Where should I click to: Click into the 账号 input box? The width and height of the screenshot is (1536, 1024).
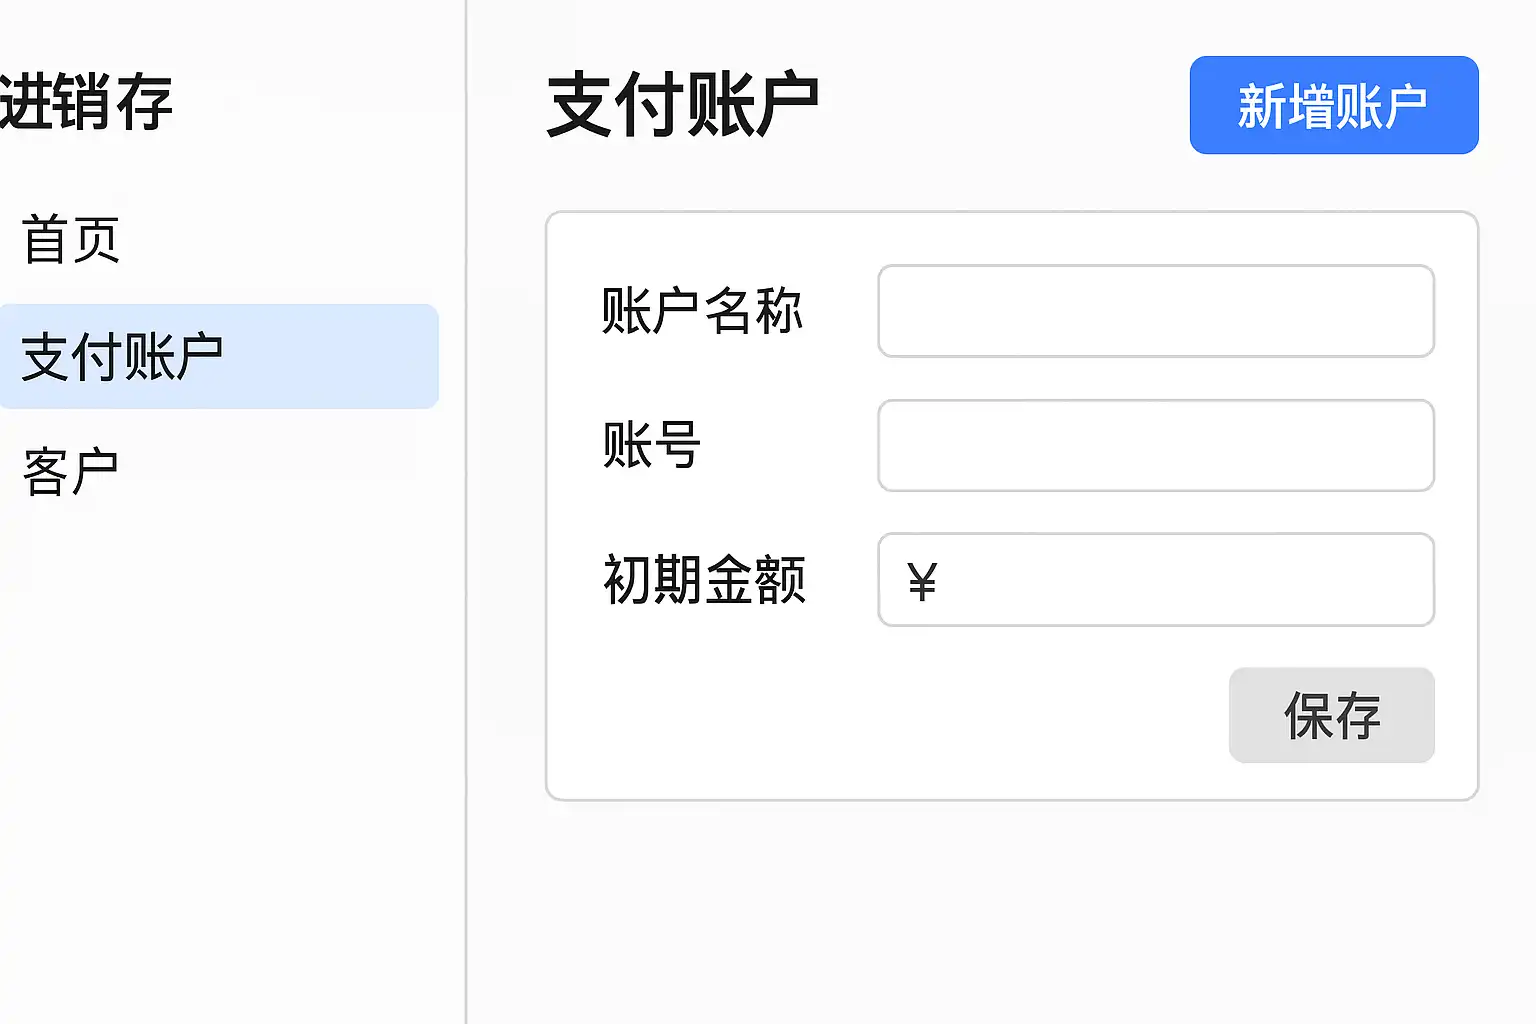[x=1155, y=446]
